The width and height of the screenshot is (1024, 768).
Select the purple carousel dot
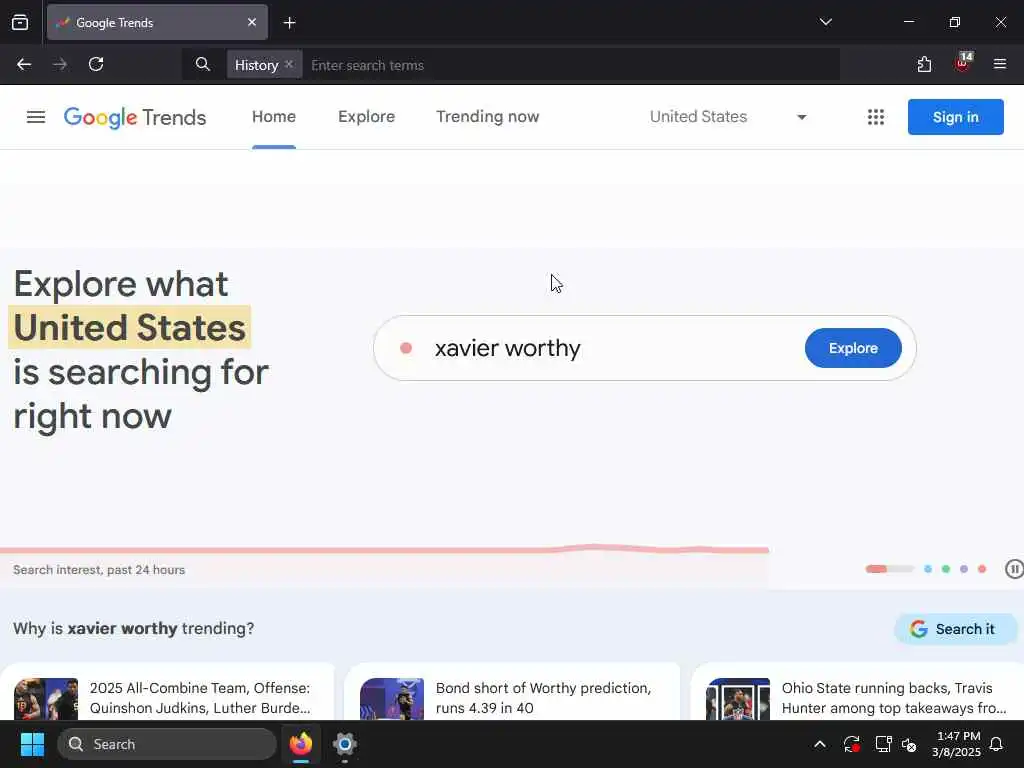pos(963,569)
